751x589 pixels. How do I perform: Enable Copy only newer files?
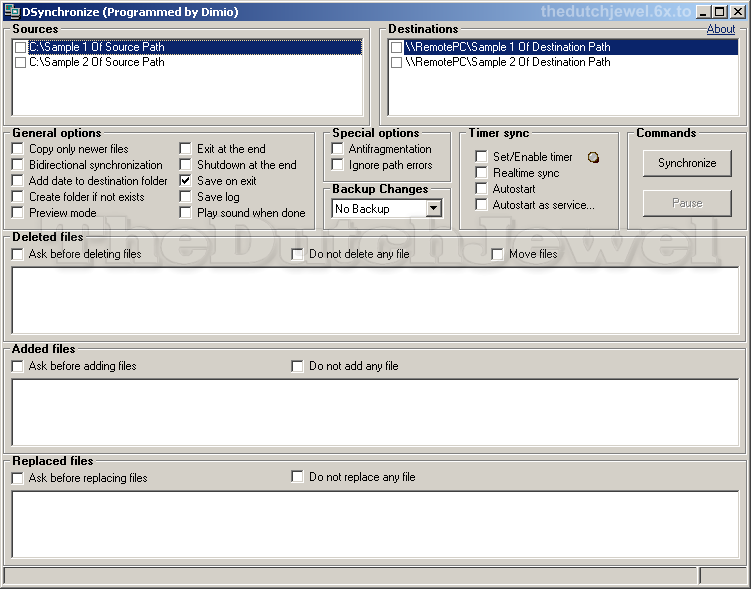pyautogui.click(x=18, y=149)
